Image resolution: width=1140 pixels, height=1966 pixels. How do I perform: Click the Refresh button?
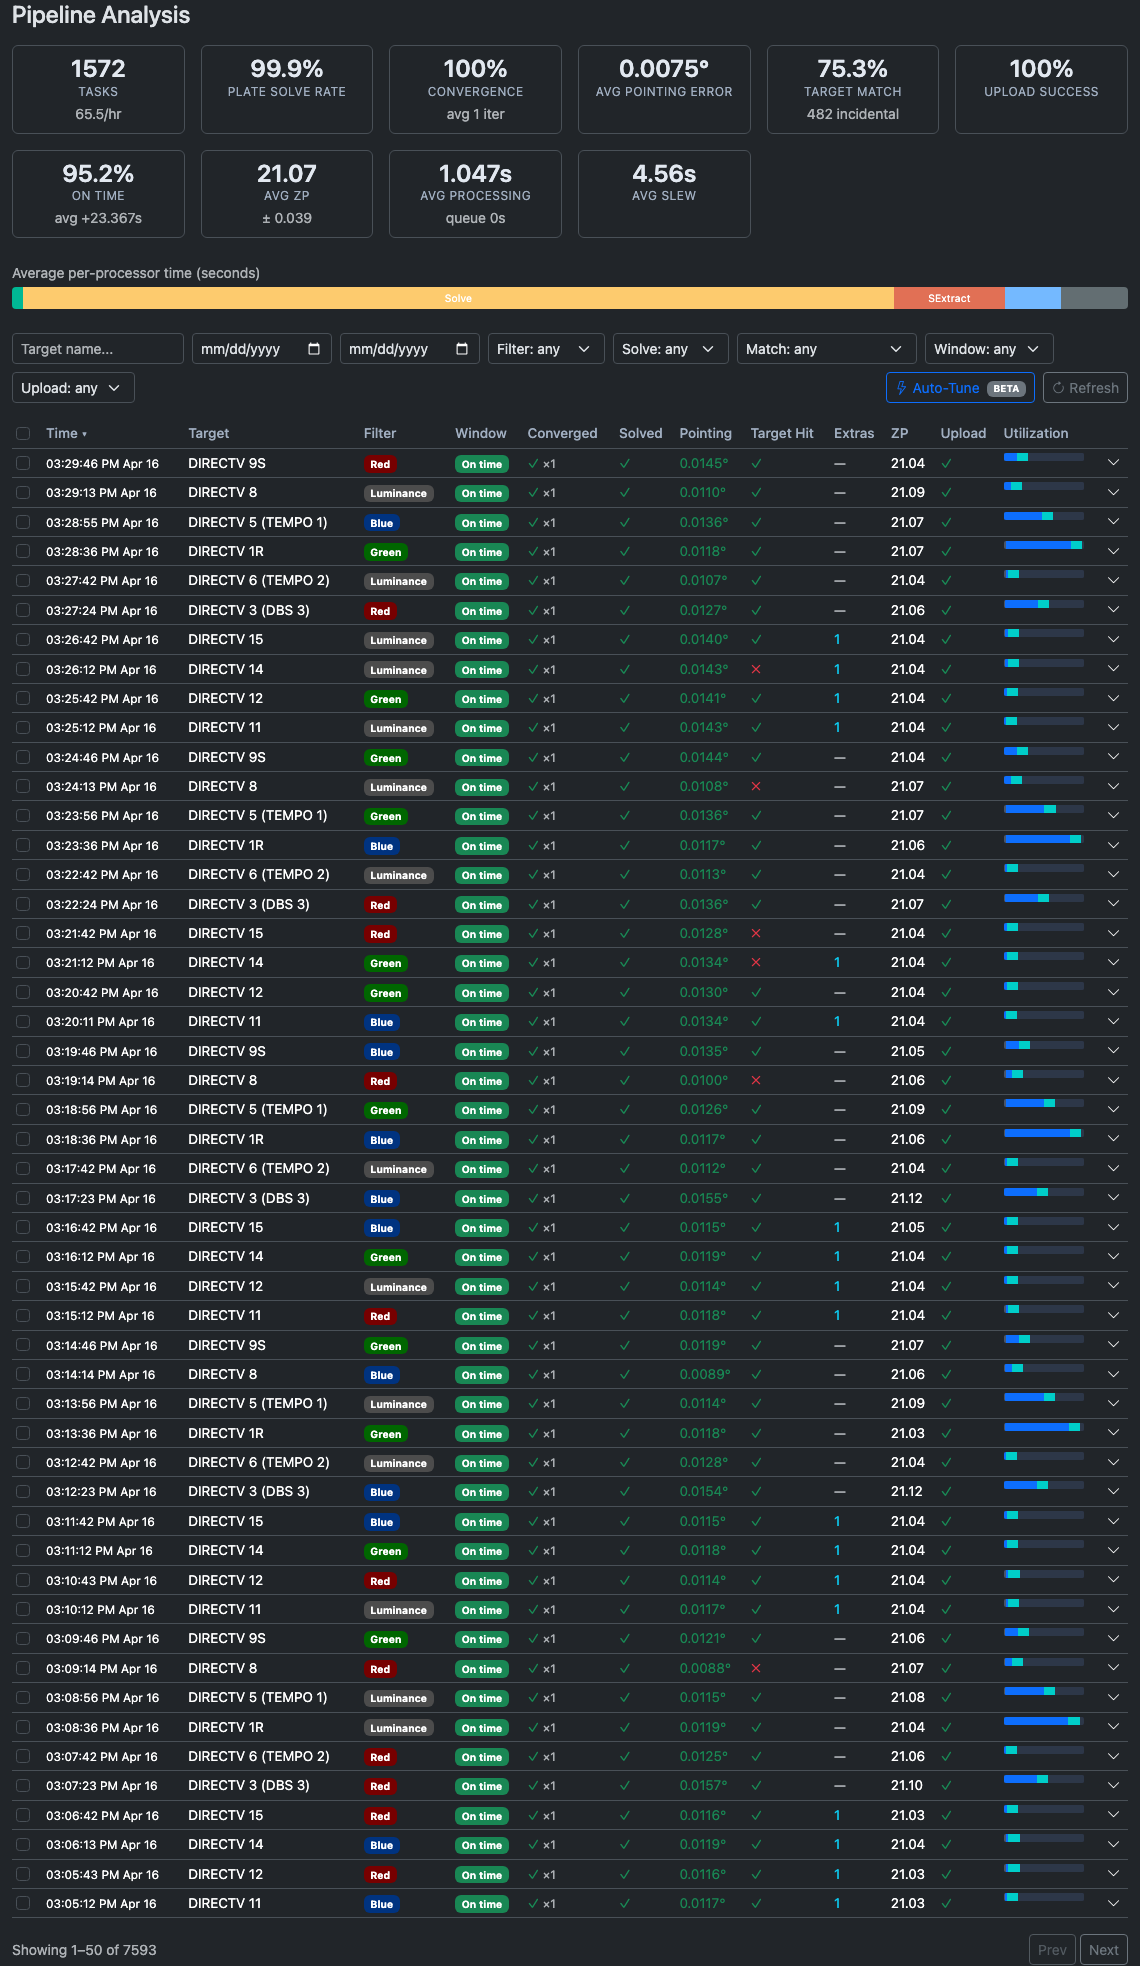pyautogui.click(x=1085, y=388)
